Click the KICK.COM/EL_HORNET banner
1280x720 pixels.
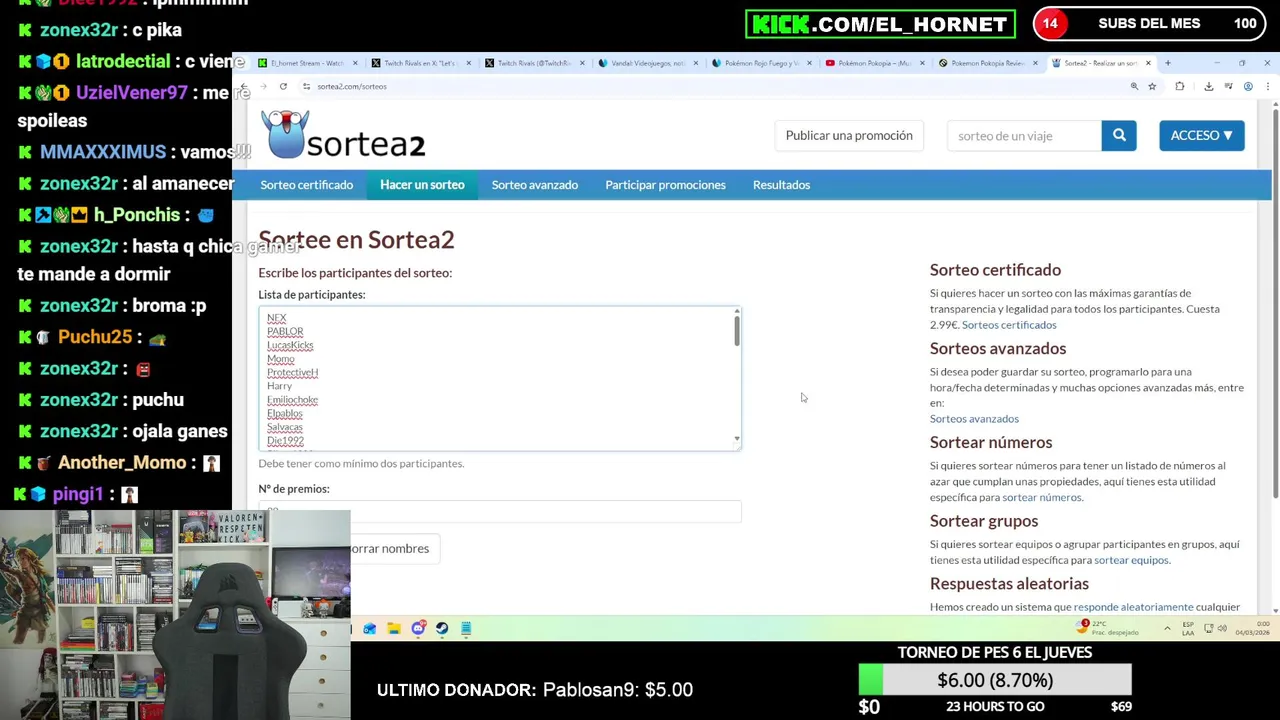[880, 24]
